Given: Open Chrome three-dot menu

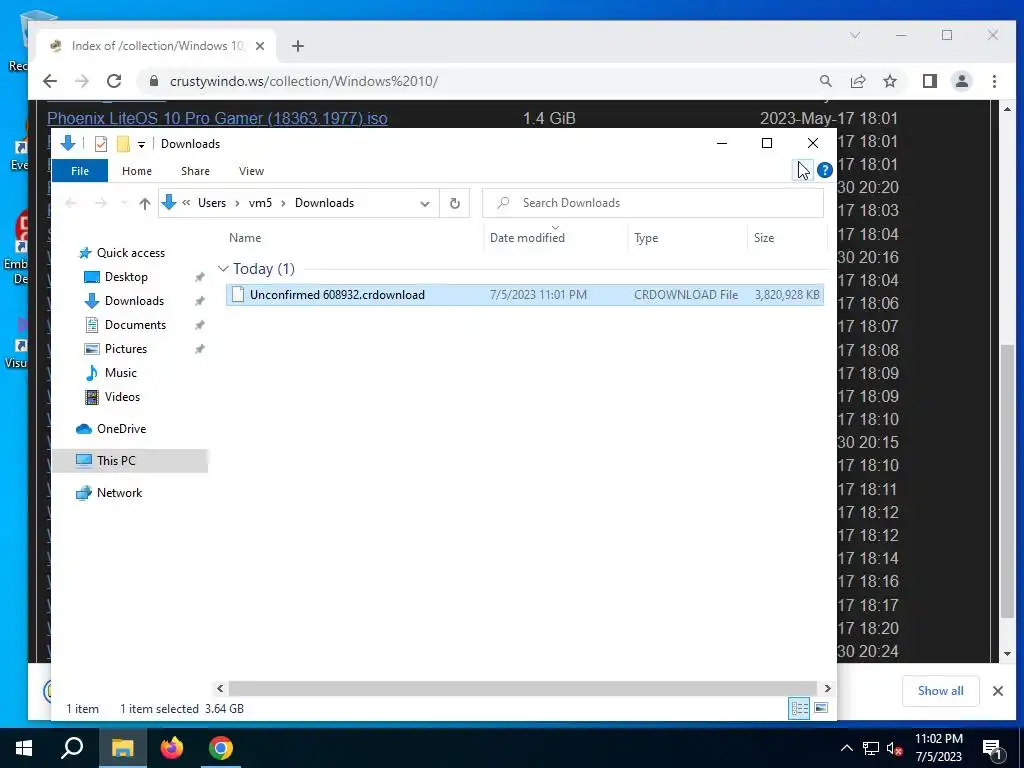Looking at the screenshot, I should pos(994,81).
